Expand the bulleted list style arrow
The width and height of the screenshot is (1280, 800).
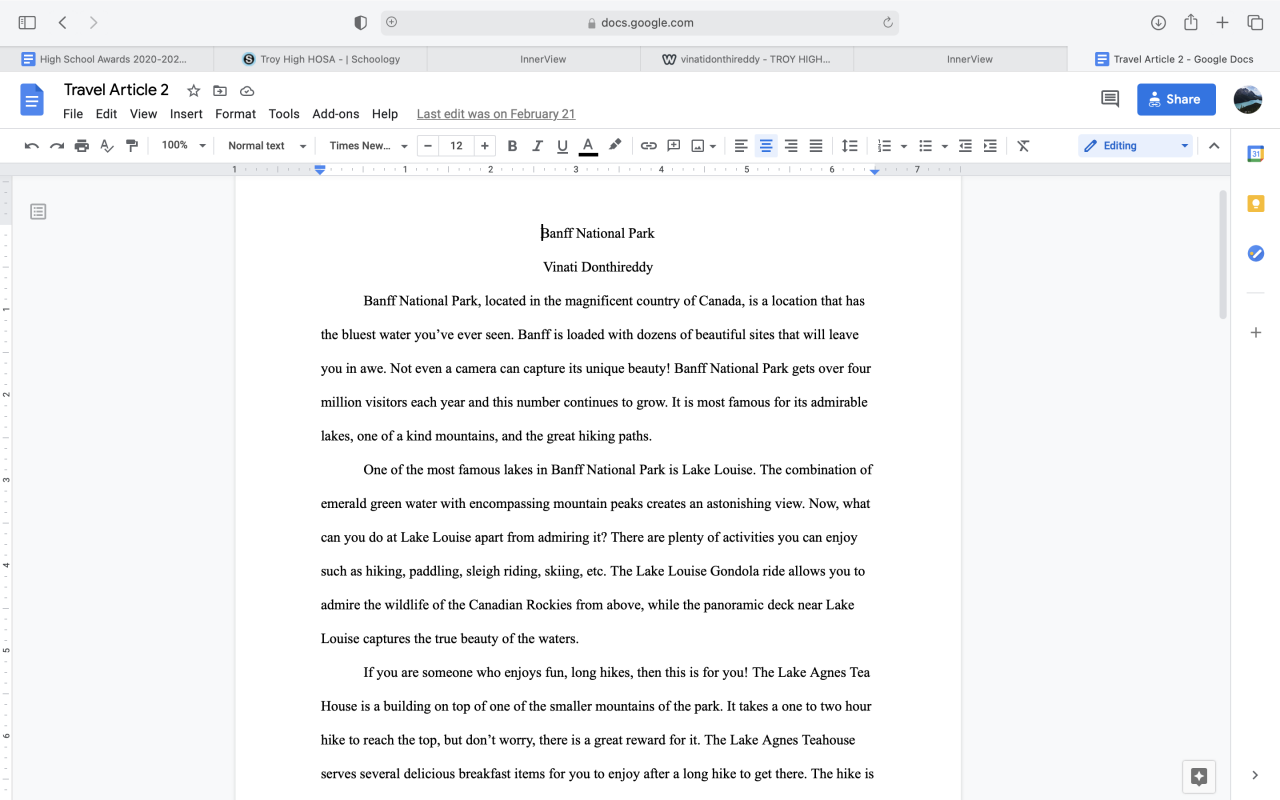[x=945, y=146]
